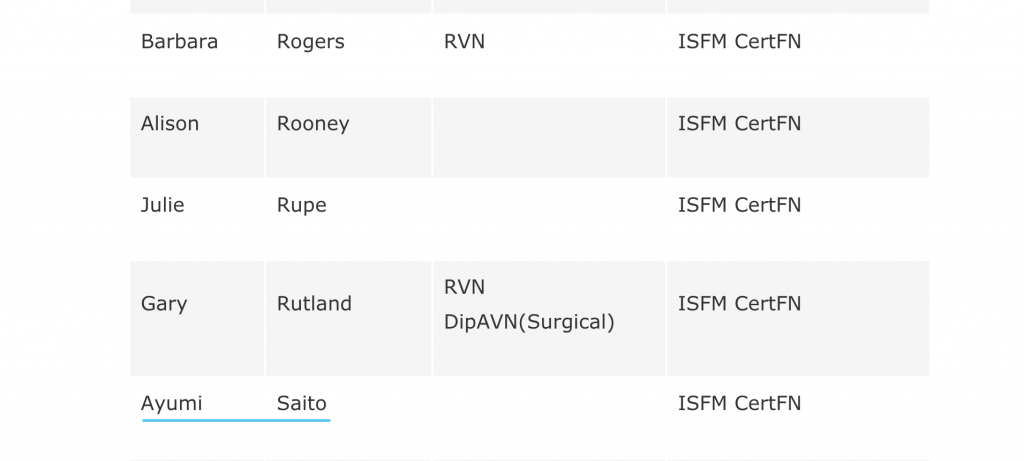Select the surname Rogers cell
Viewport: 1024px width, 461px height.
point(348,56)
